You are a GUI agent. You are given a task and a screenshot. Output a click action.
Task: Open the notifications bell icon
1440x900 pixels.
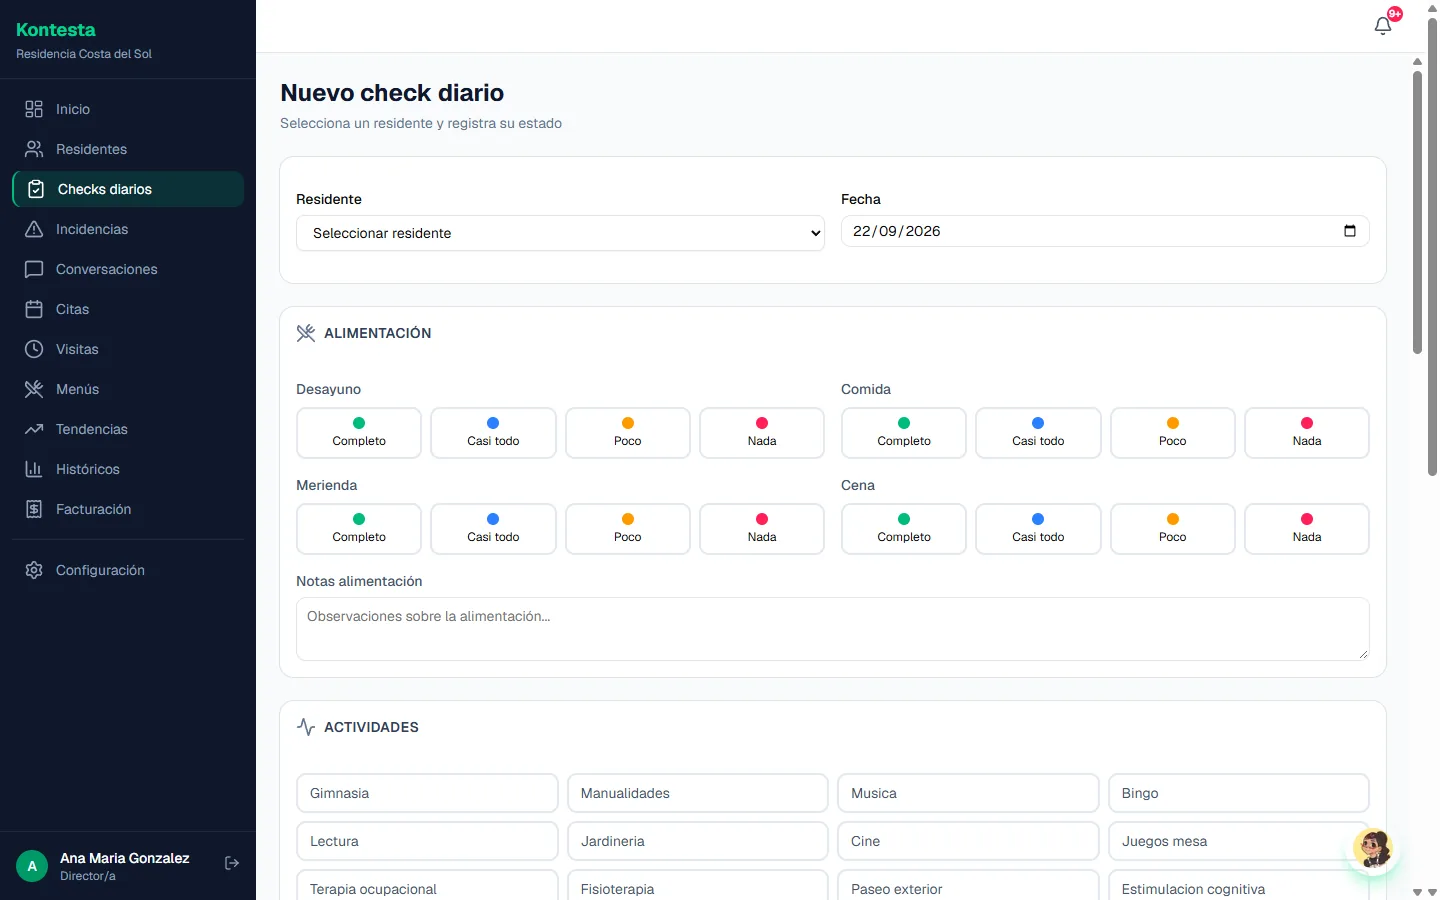[x=1383, y=26]
